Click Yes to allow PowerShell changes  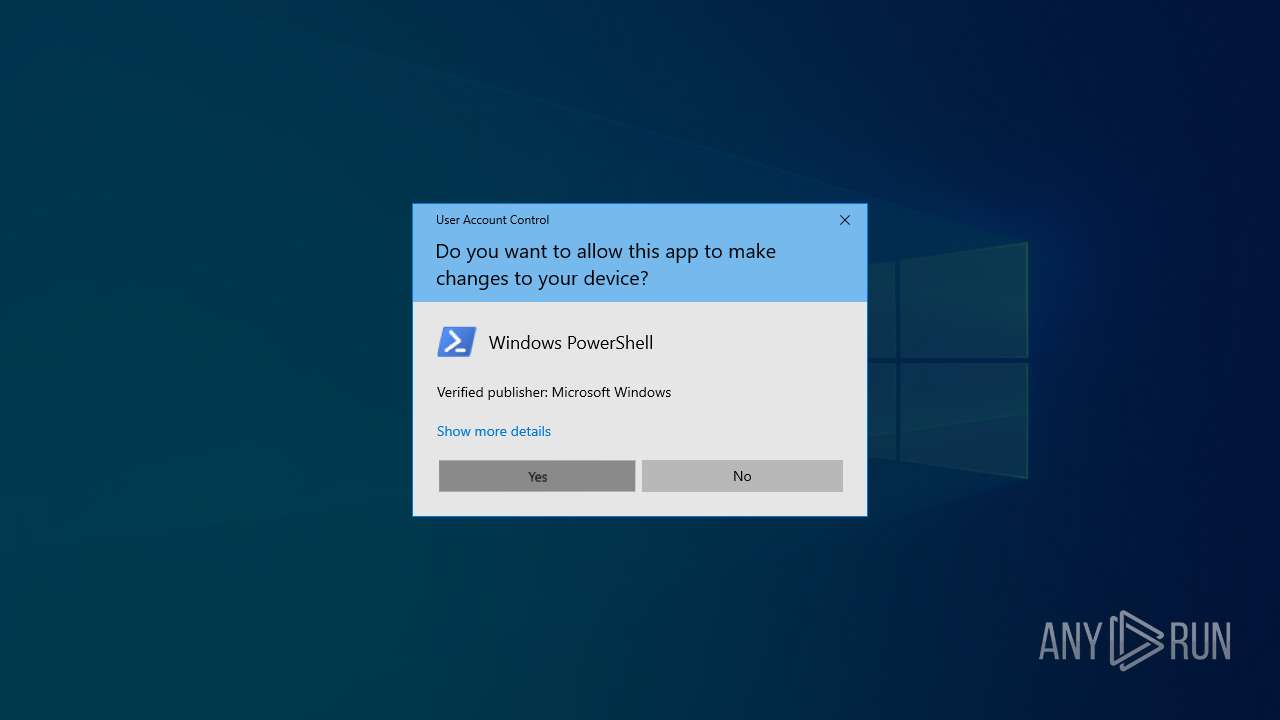point(537,476)
